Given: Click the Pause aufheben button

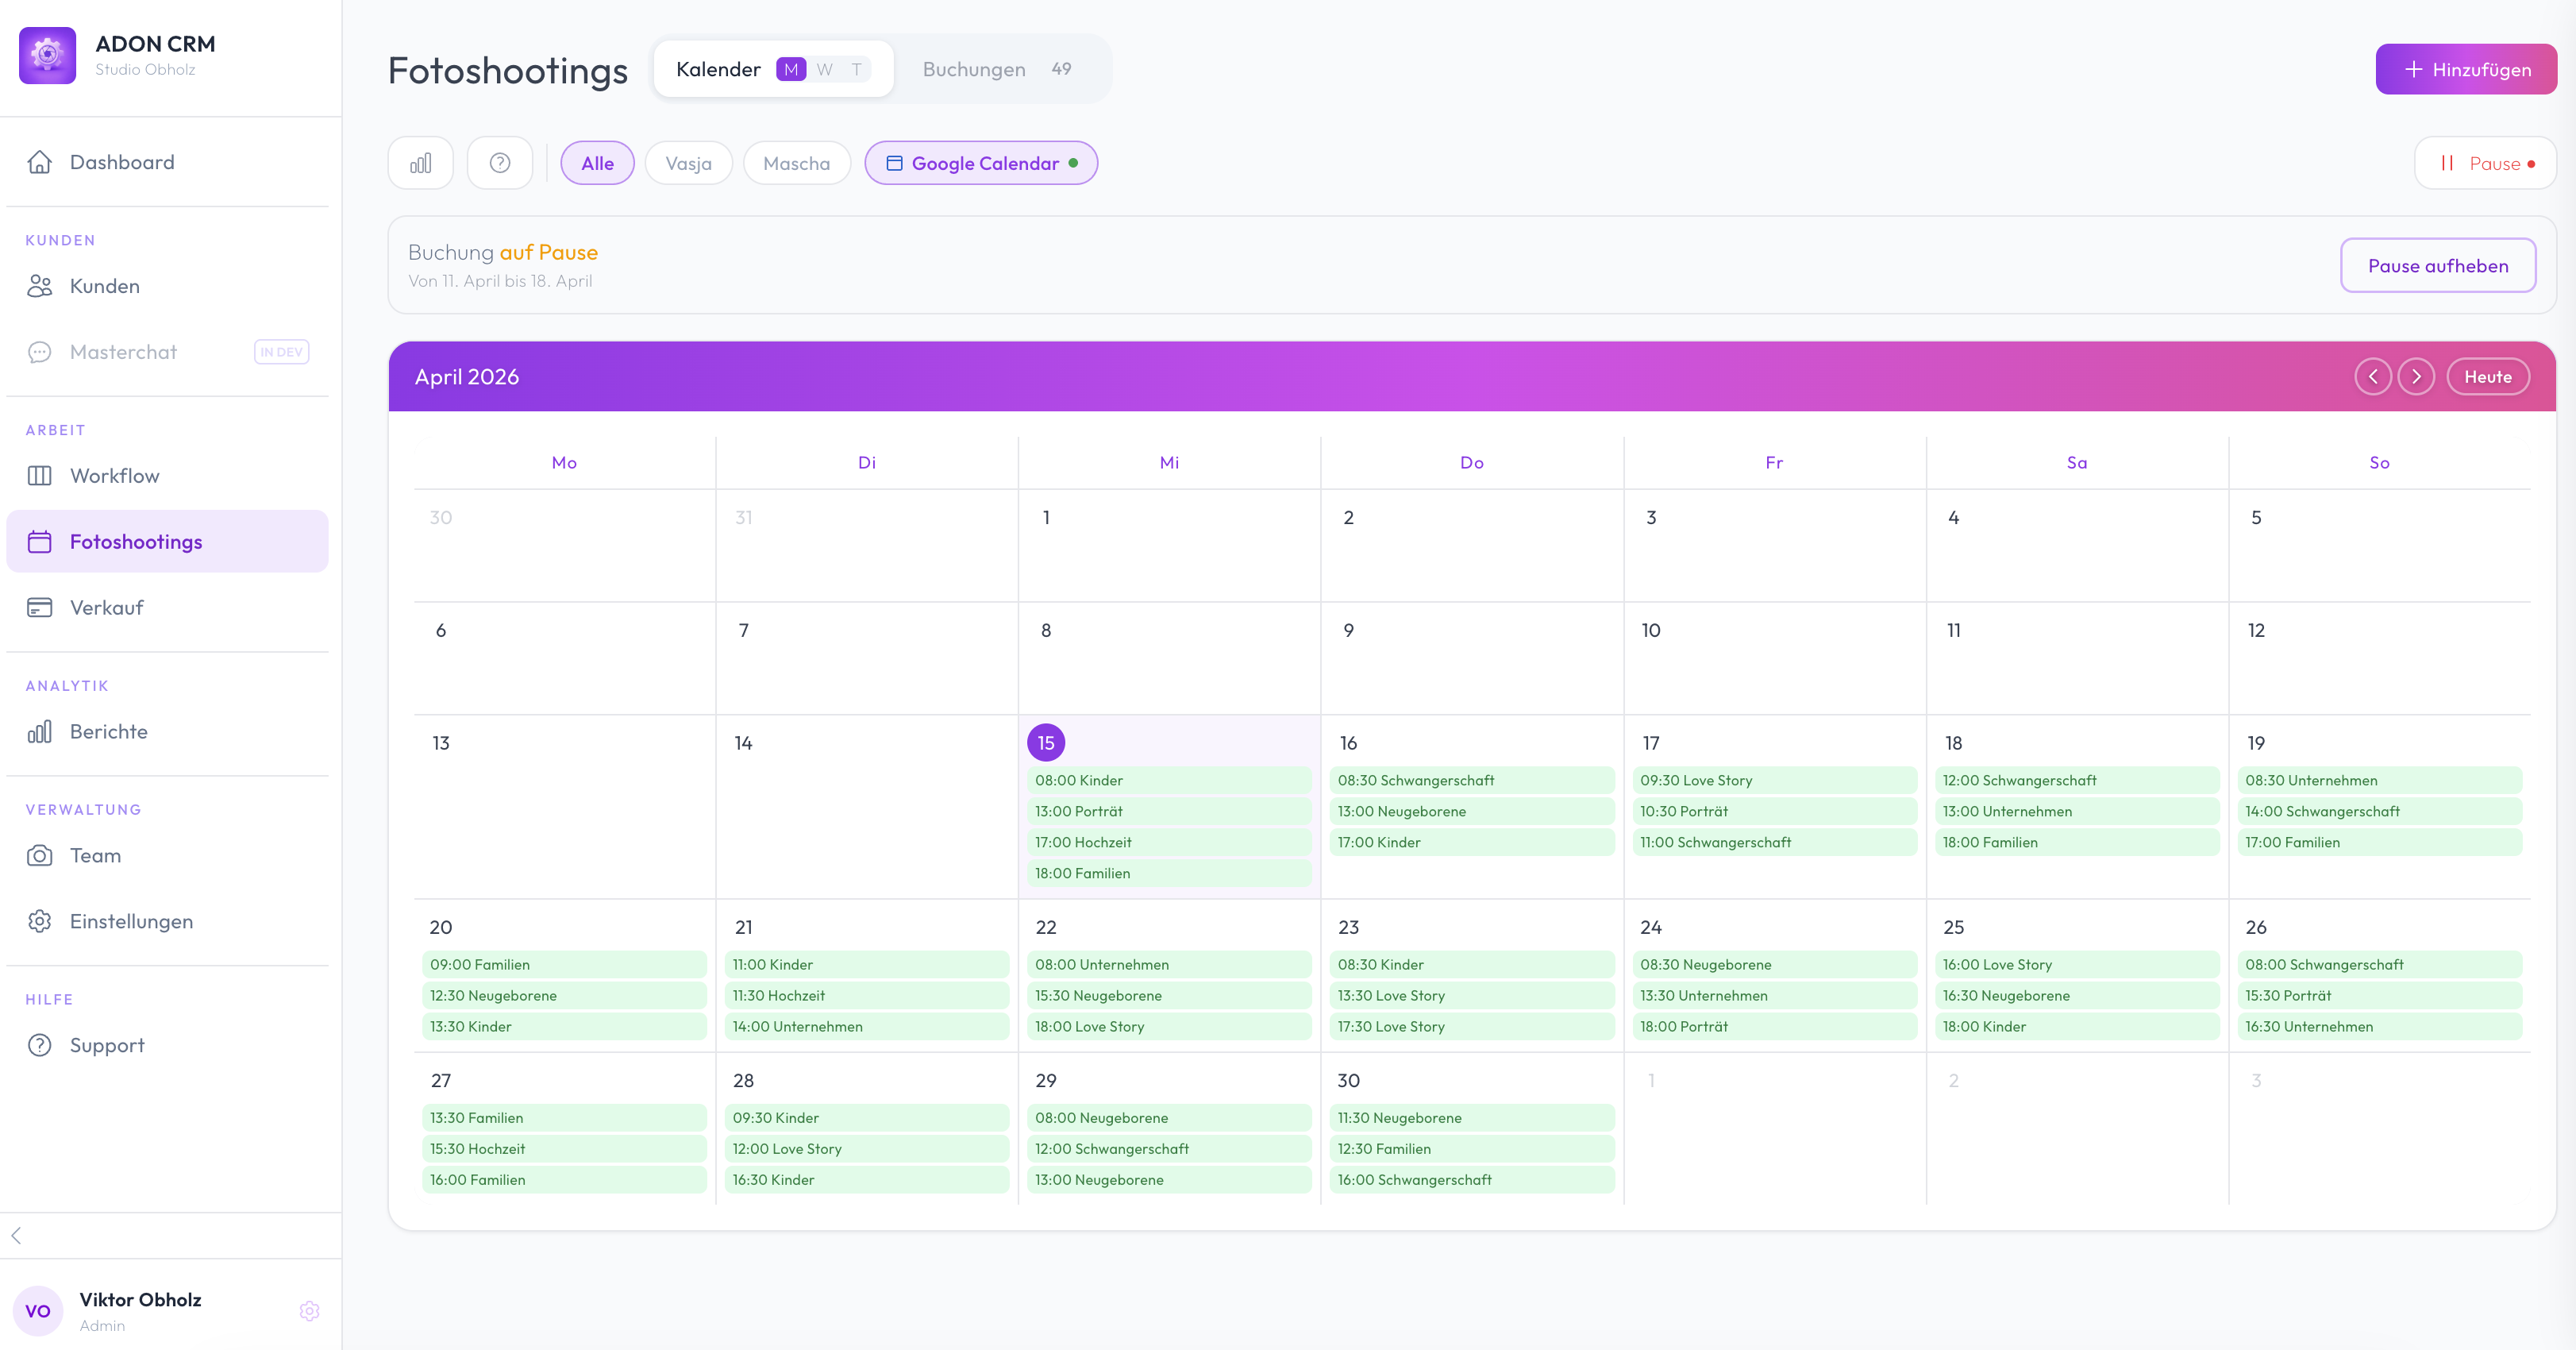Looking at the screenshot, I should pos(2438,265).
